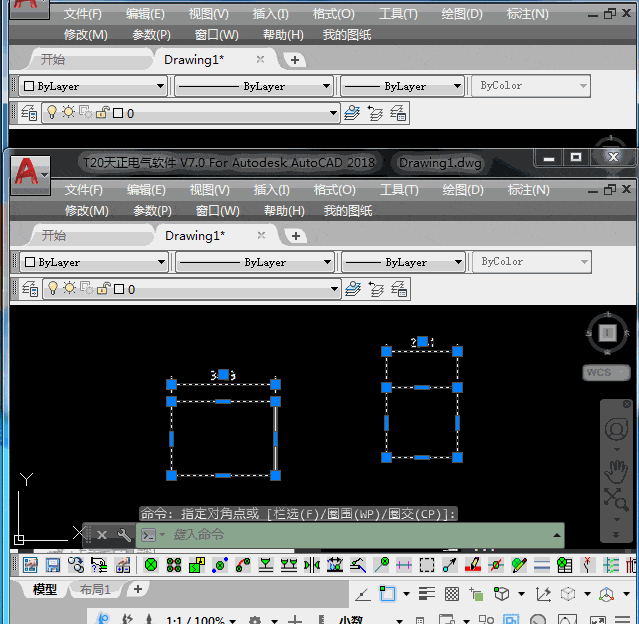The image size is (639, 624).
Task: Close the command line with X button
Action: click(101, 535)
